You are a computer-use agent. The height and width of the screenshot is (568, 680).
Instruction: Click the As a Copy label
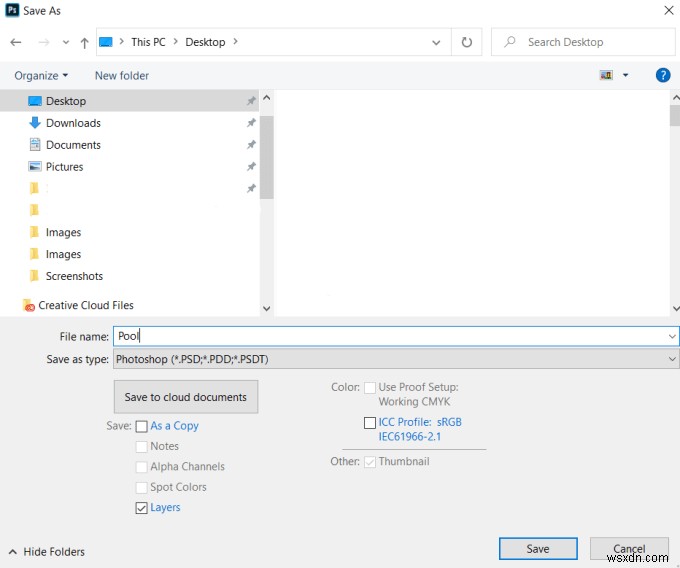tap(174, 426)
